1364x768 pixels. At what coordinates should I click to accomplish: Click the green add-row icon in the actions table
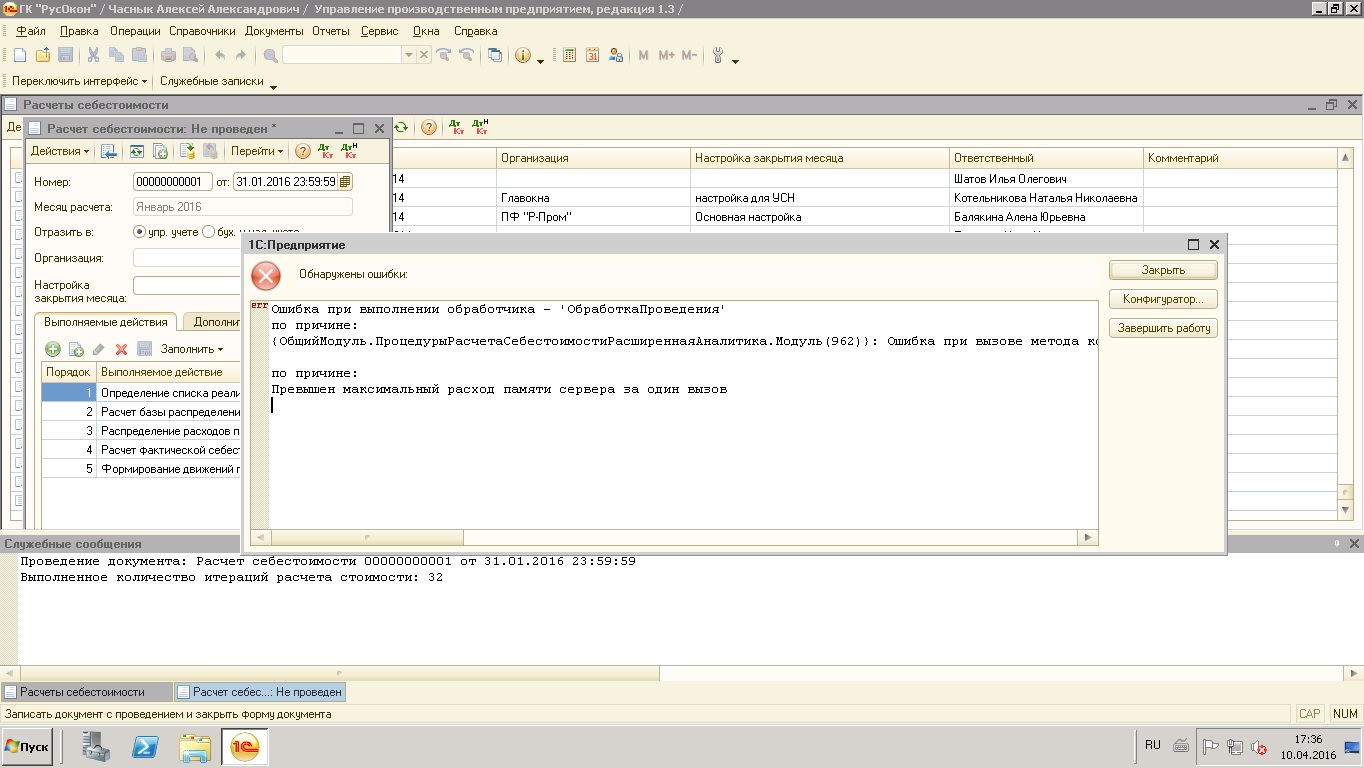(x=53, y=349)
